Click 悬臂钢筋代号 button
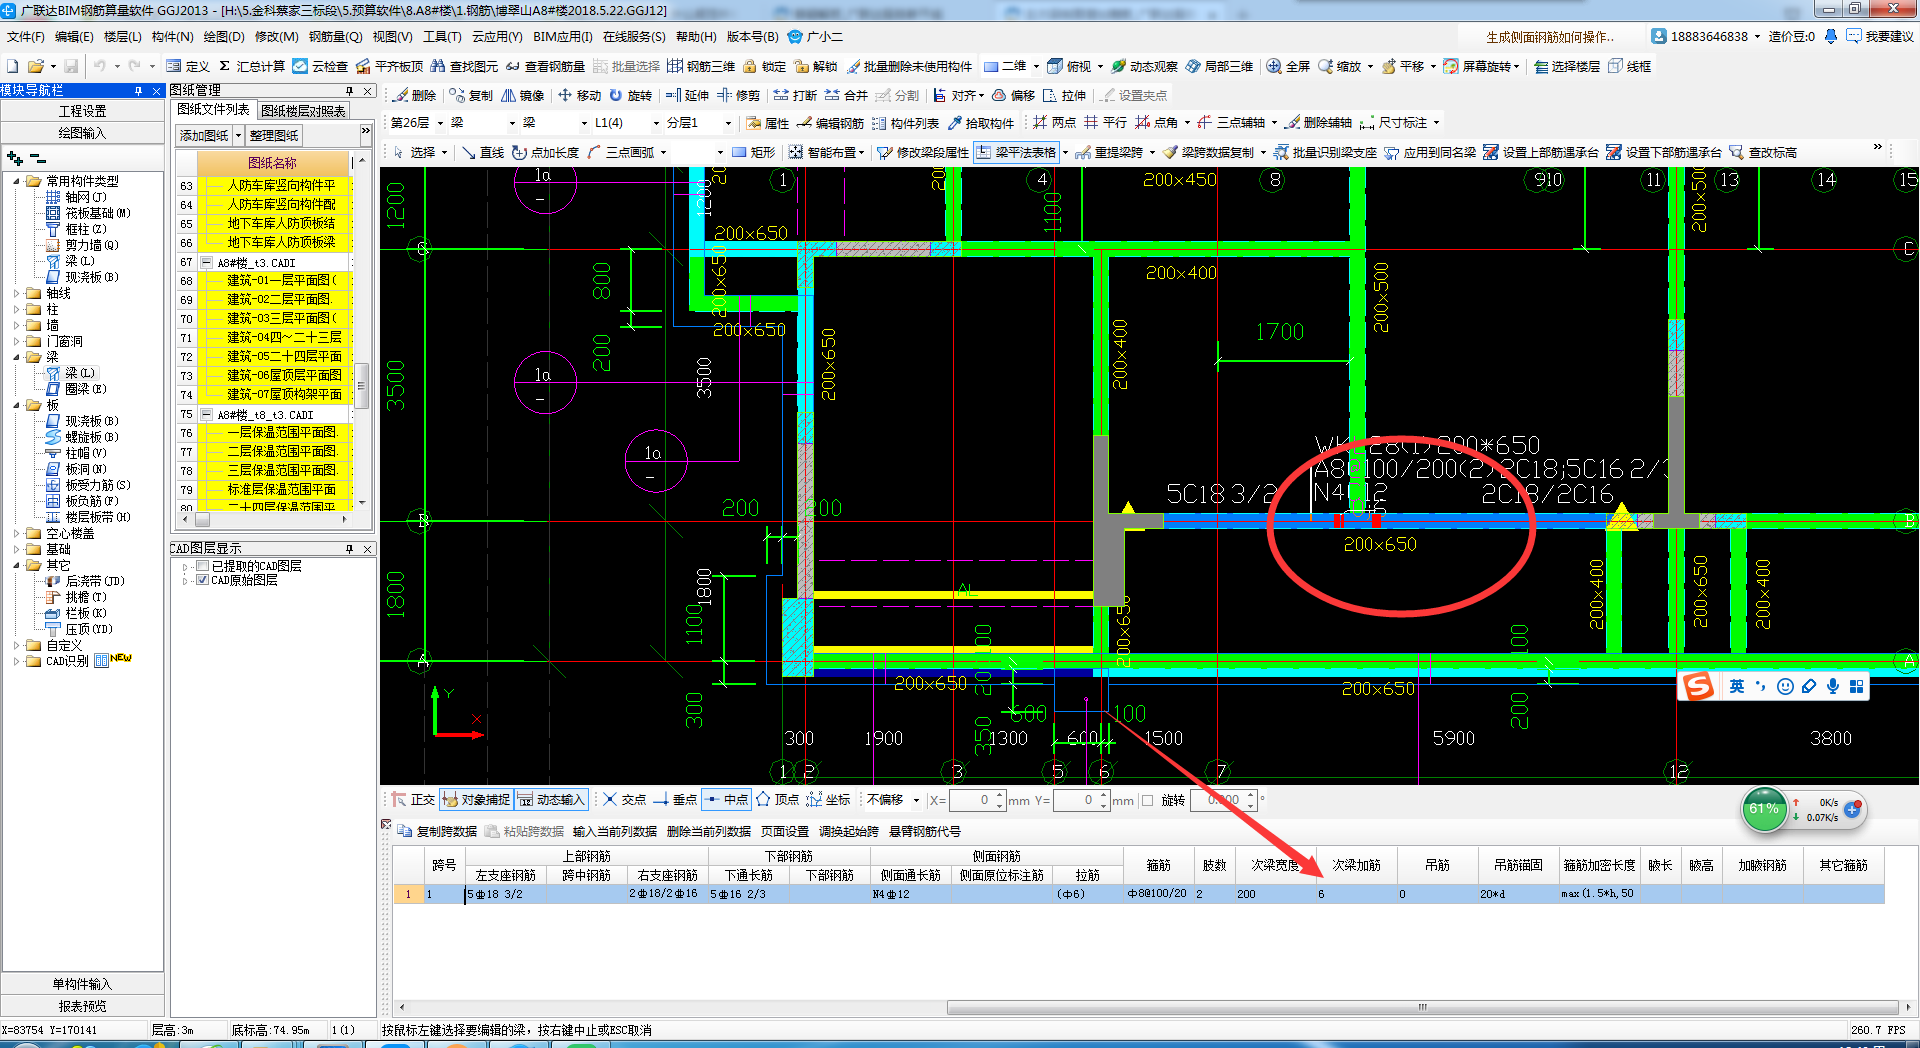1920x1048 pixels. [x=925, y=831]
